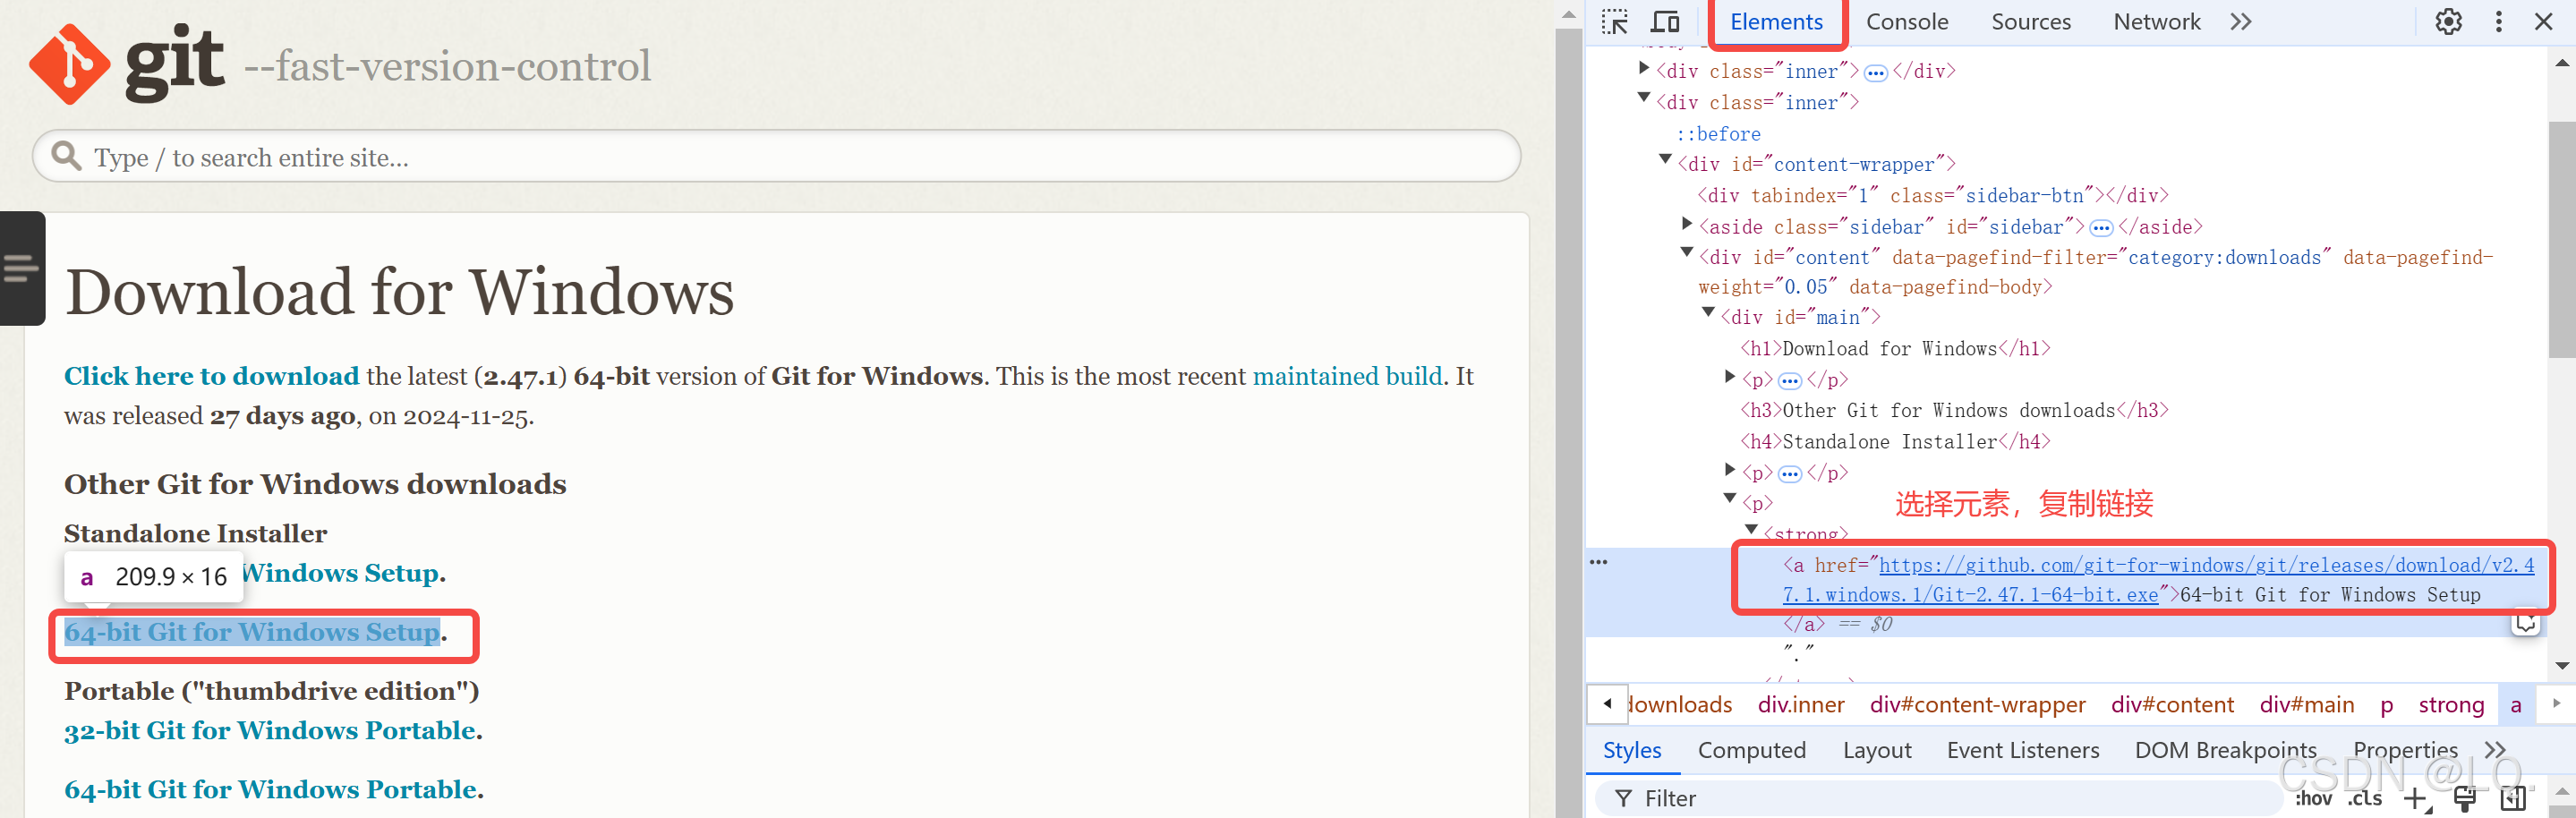Click the 'Click here to download' link

click(x=211, y=376)
